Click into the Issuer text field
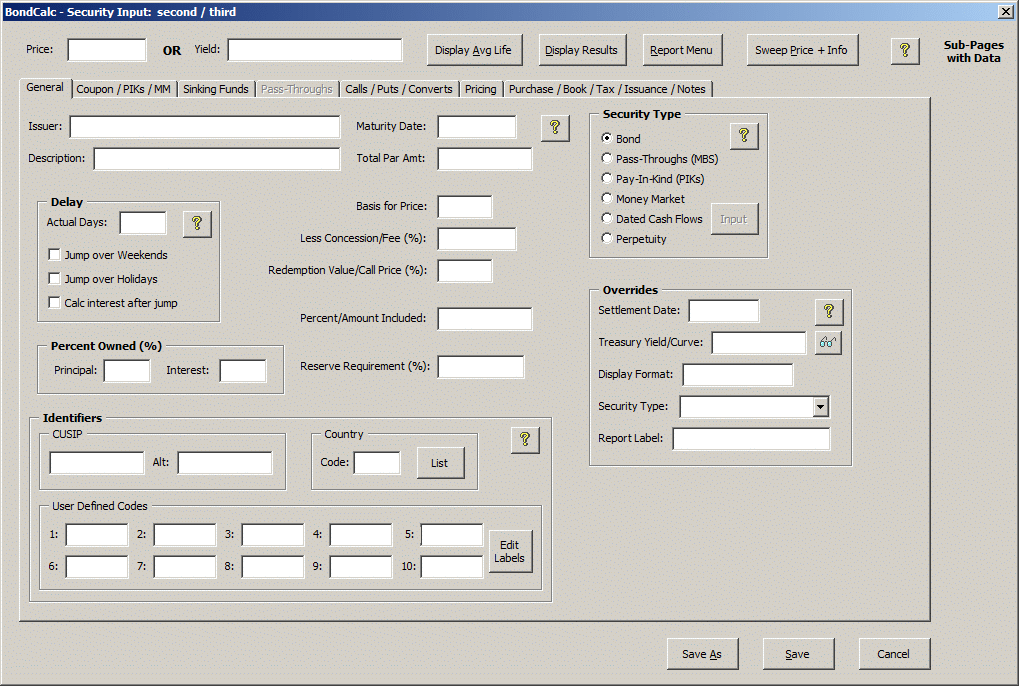The height and width of the screenshot is (686, 1019). [190, 127]
